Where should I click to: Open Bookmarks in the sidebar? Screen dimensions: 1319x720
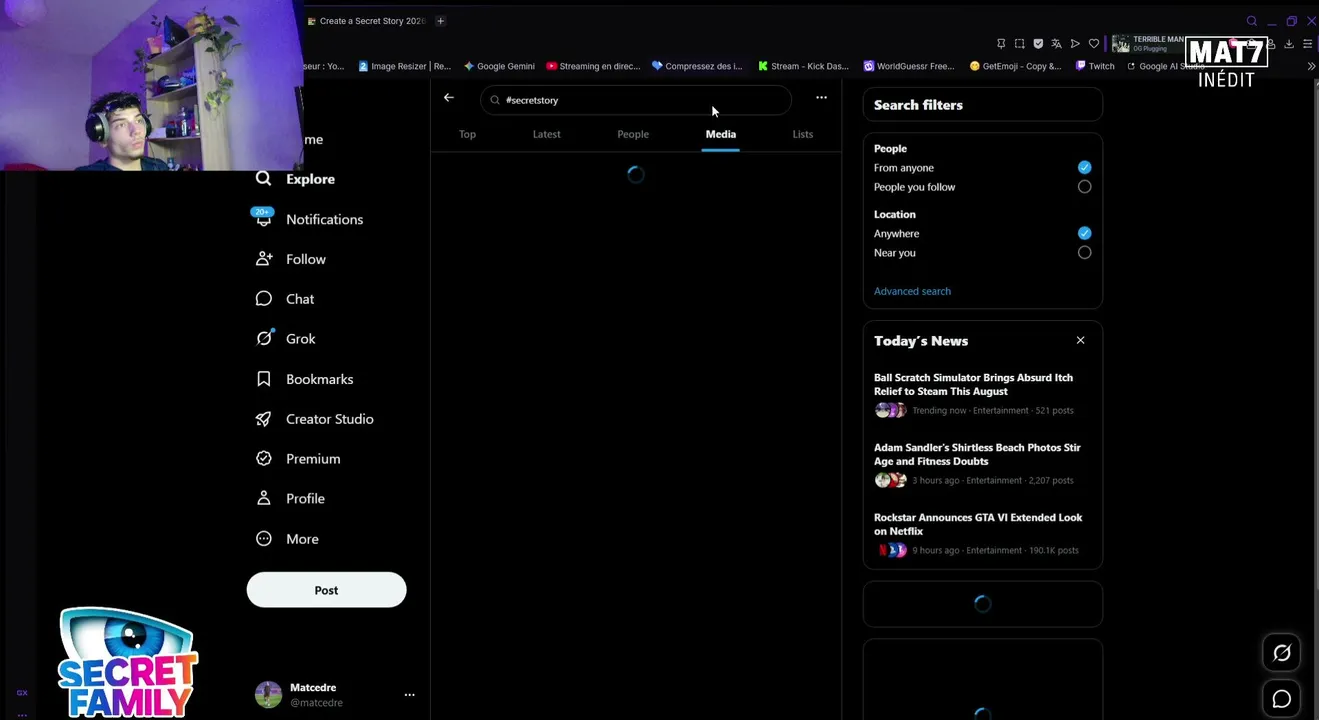305,379
